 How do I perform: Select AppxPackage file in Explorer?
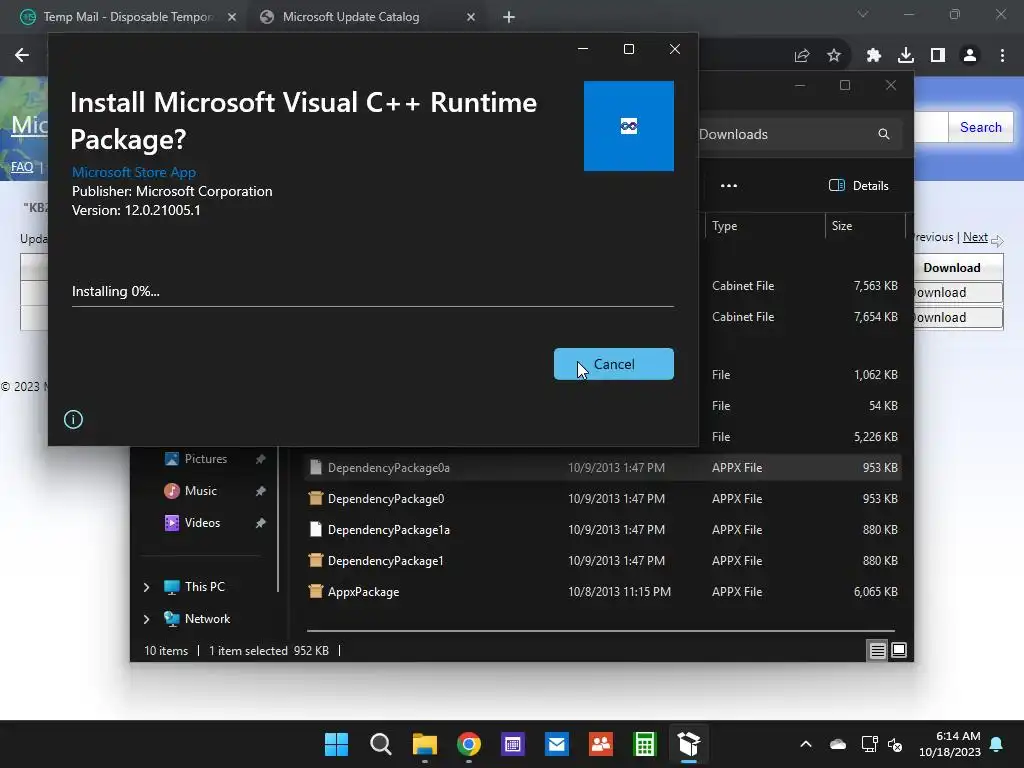[603, 592]
